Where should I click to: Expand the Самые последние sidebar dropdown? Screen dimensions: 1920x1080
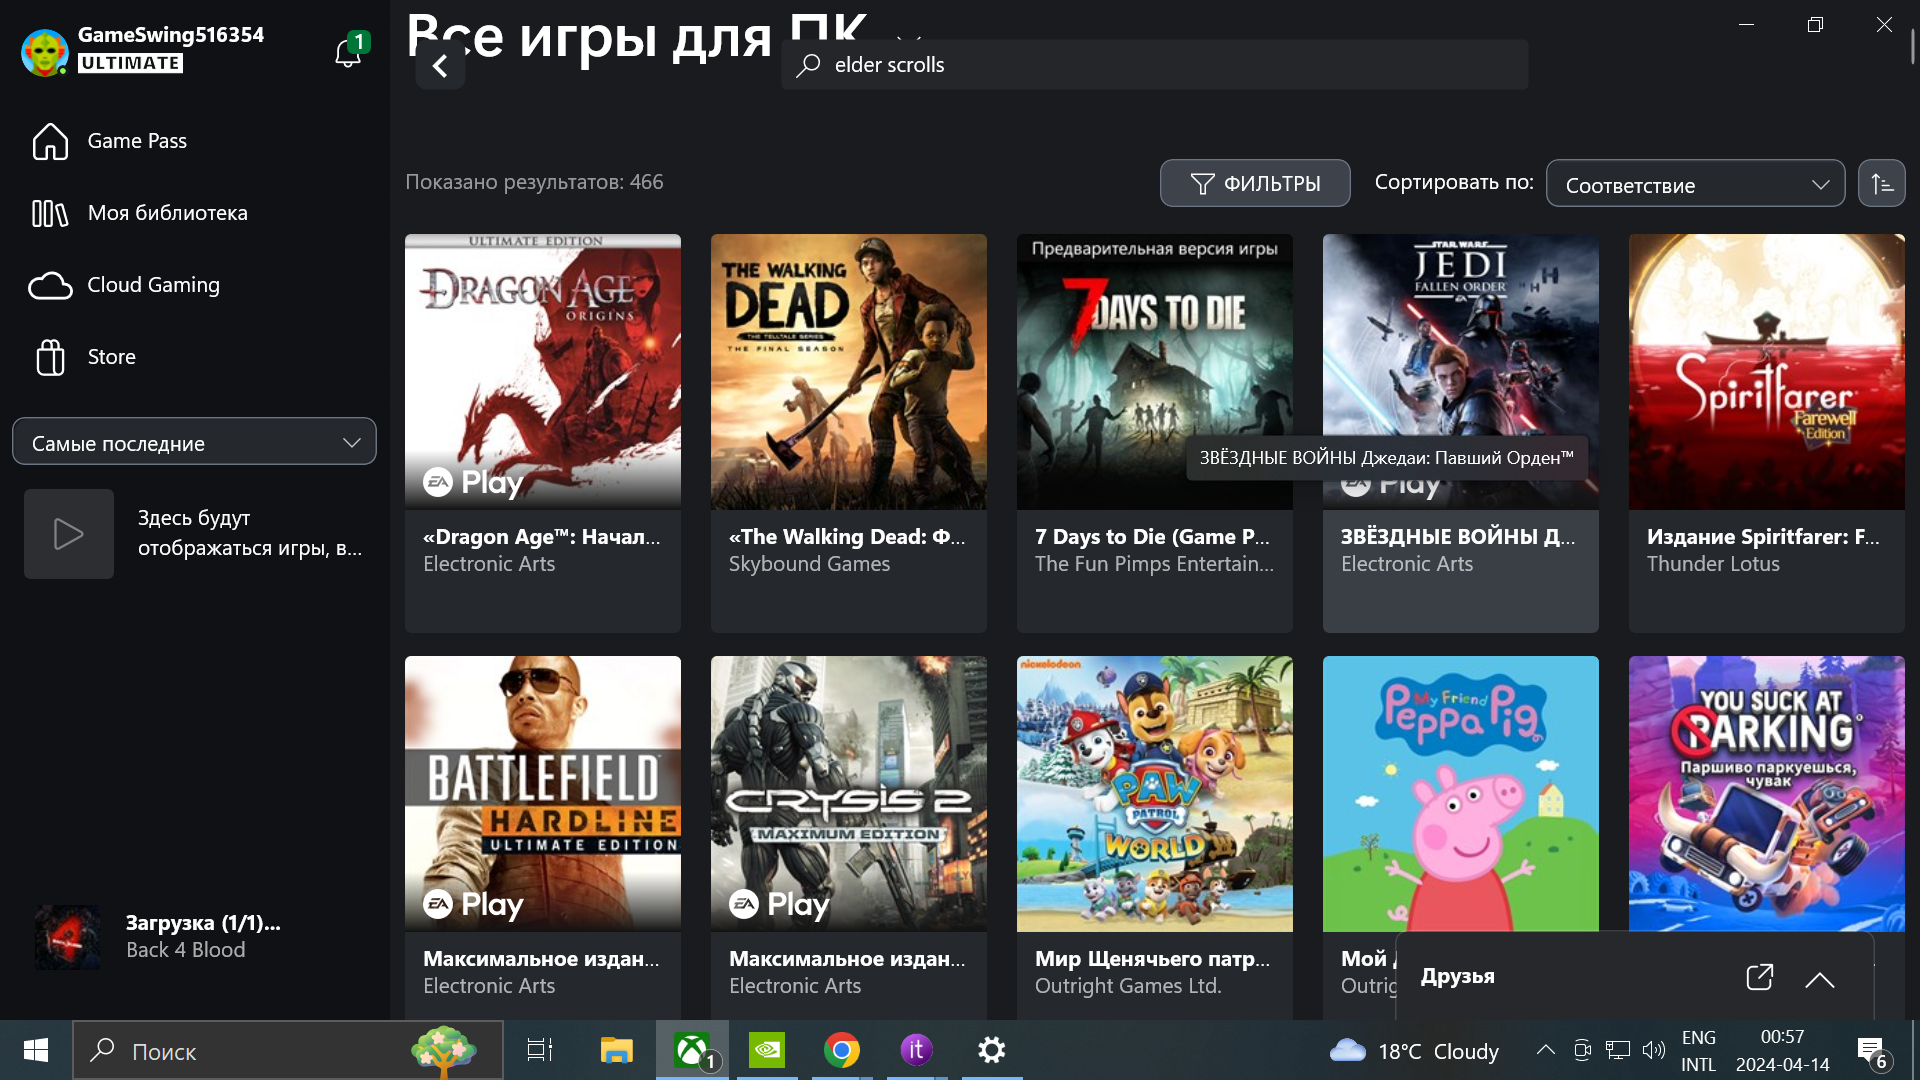click(x=194, y=442)
